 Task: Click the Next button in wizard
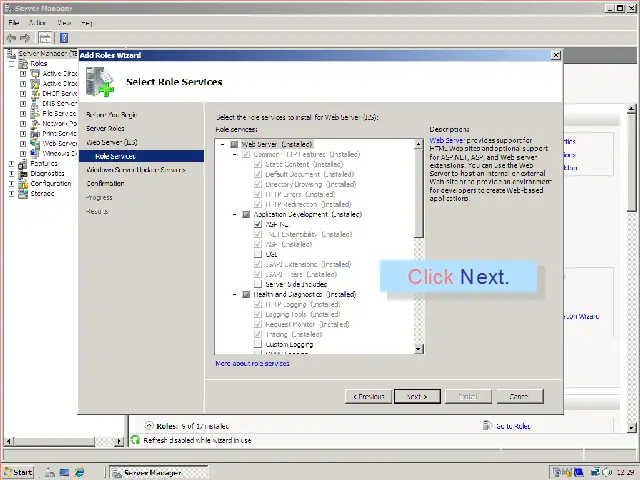click(x=417, y=396)
